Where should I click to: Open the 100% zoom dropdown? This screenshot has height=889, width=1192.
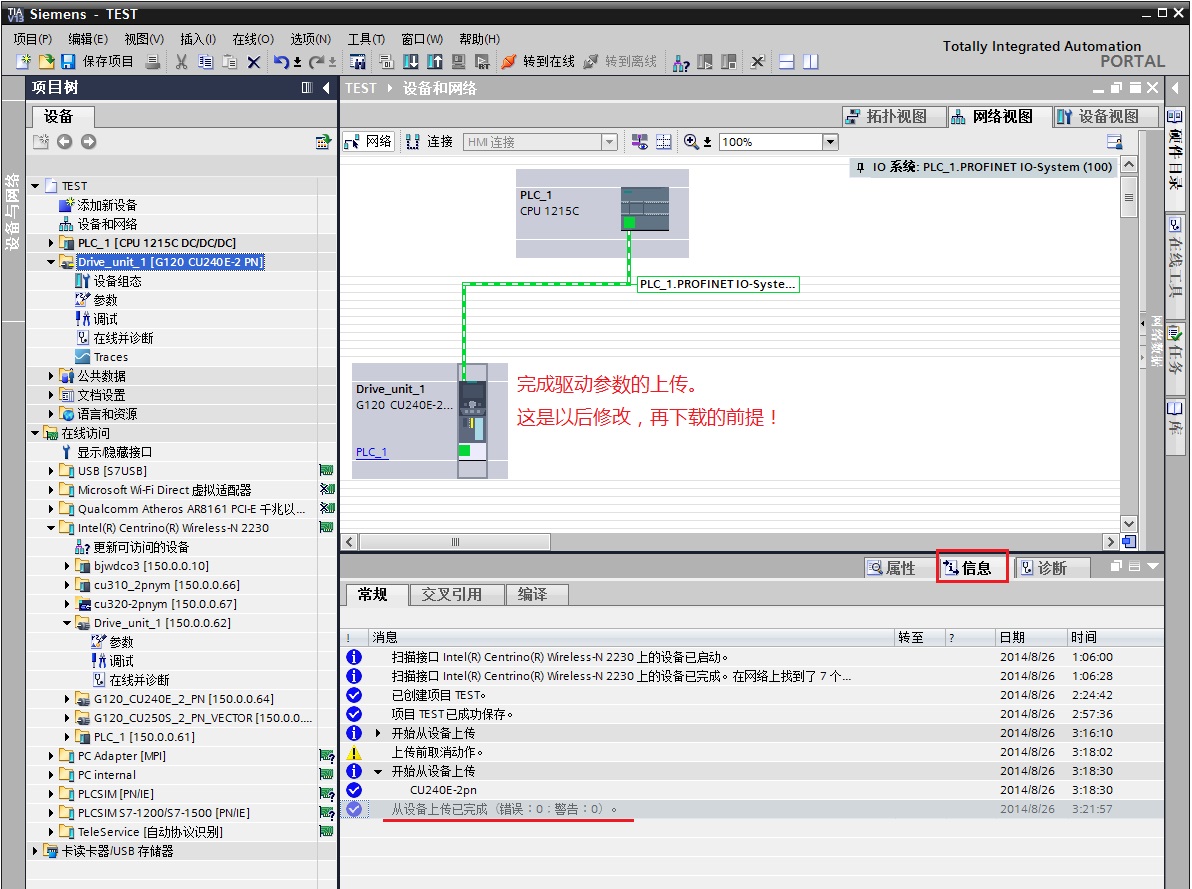pyautogui.click(x=830, y=141)
